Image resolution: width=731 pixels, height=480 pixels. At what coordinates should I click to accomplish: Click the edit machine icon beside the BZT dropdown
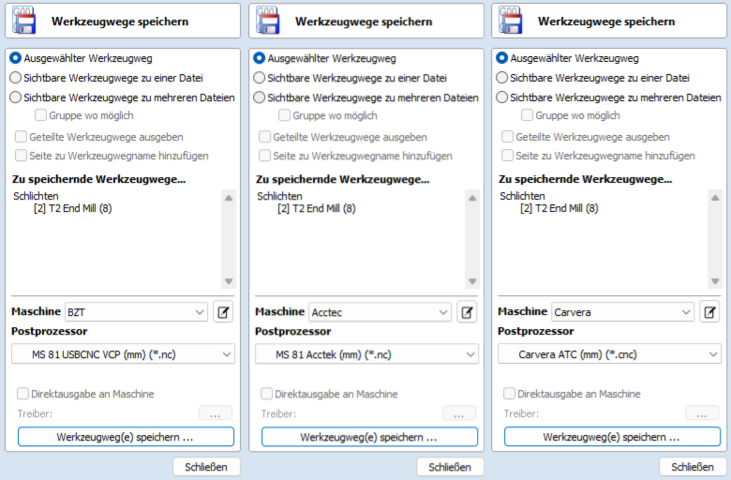(x=222, y=312)
